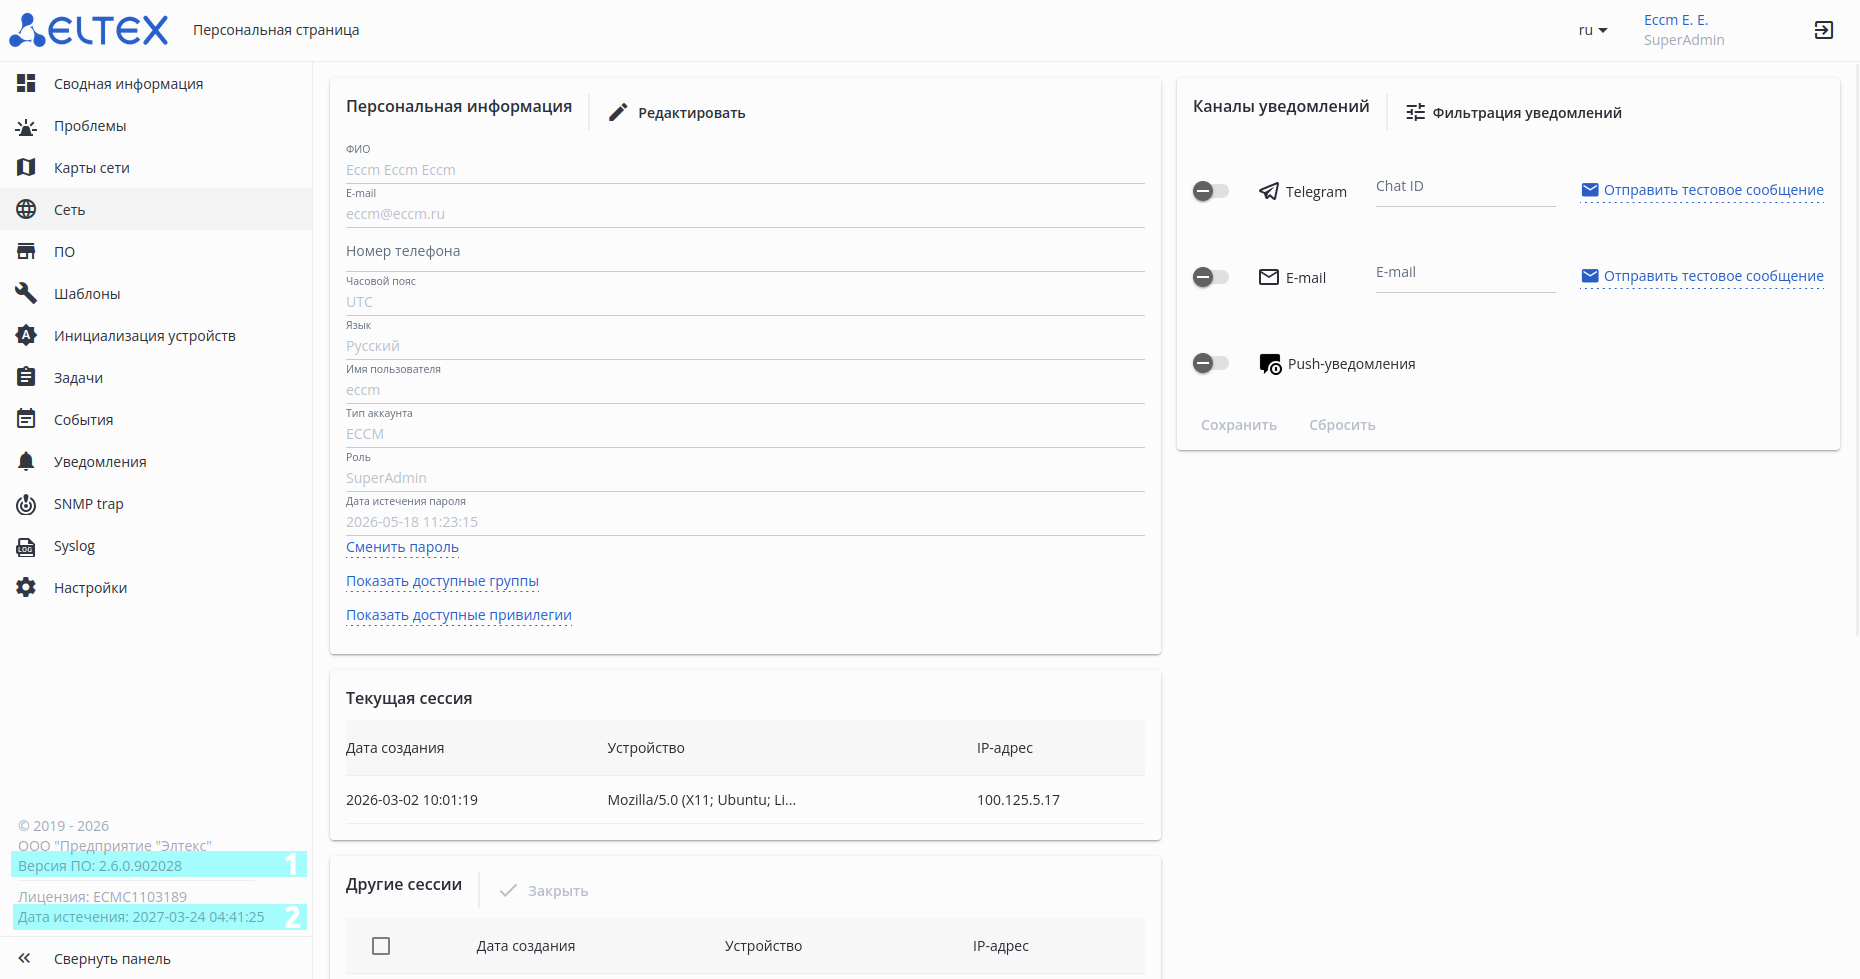Click the Device initialization sidebar icon
The height and width of the screenshot is (979, 1860).
pyautogui.click(x=26, y=336)
